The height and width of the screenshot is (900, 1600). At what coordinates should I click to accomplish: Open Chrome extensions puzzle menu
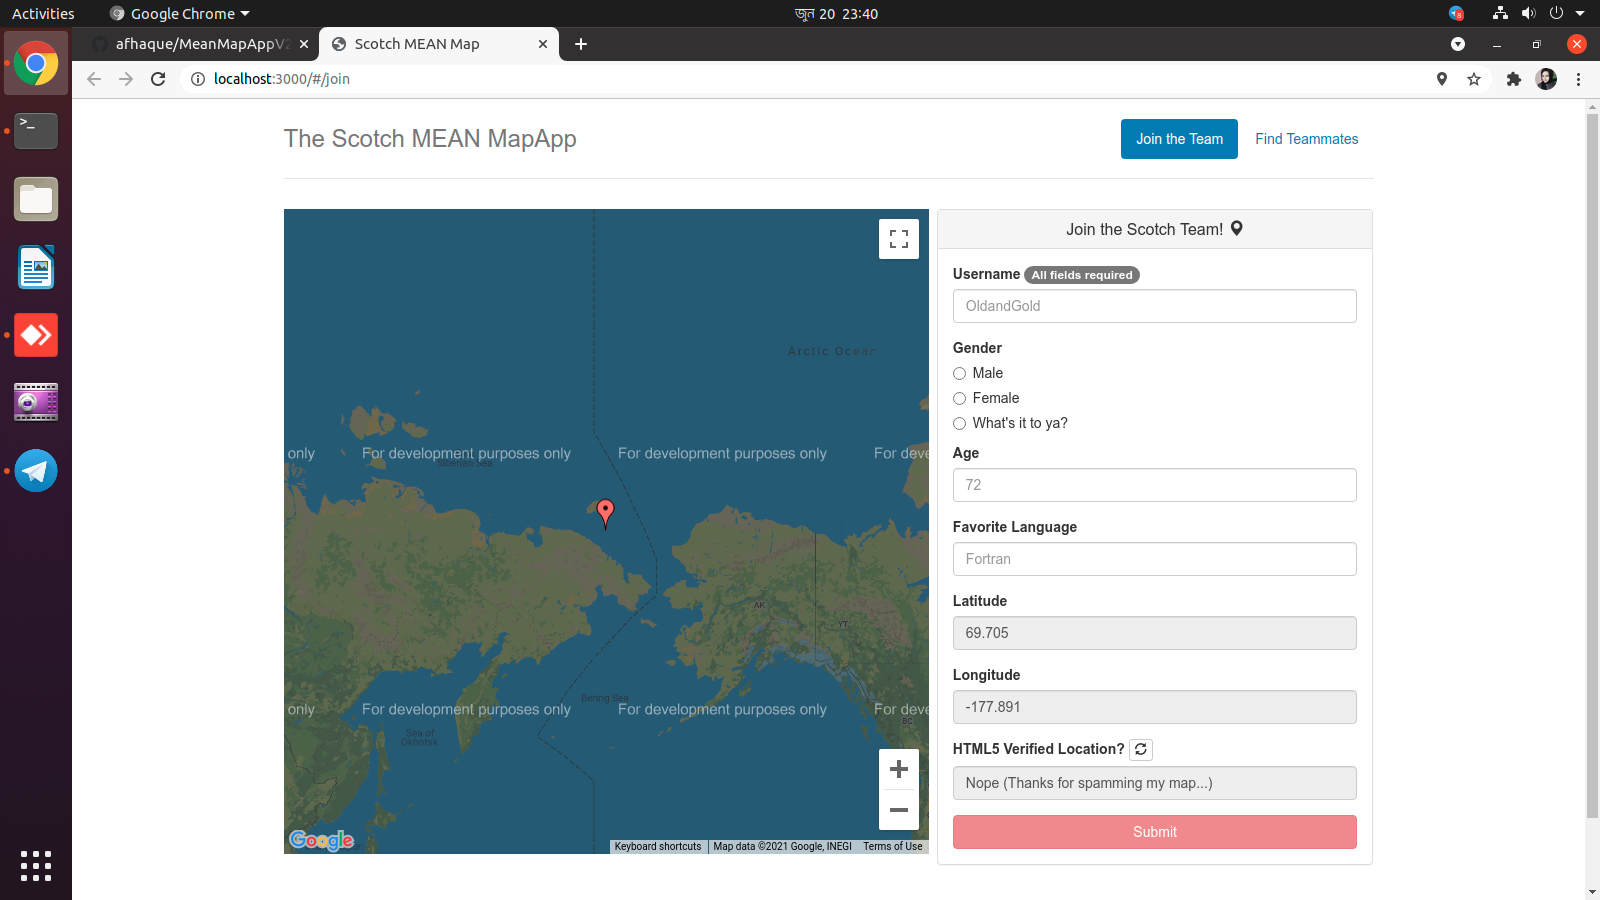tap(1514, 79)
